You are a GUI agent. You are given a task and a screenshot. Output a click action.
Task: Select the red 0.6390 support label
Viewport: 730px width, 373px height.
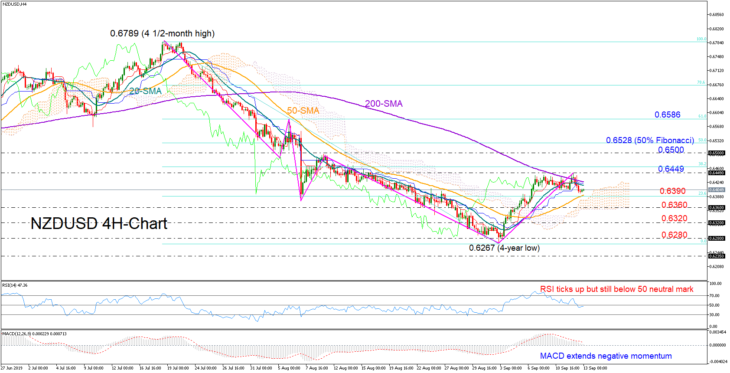click(x=674, y=191)
